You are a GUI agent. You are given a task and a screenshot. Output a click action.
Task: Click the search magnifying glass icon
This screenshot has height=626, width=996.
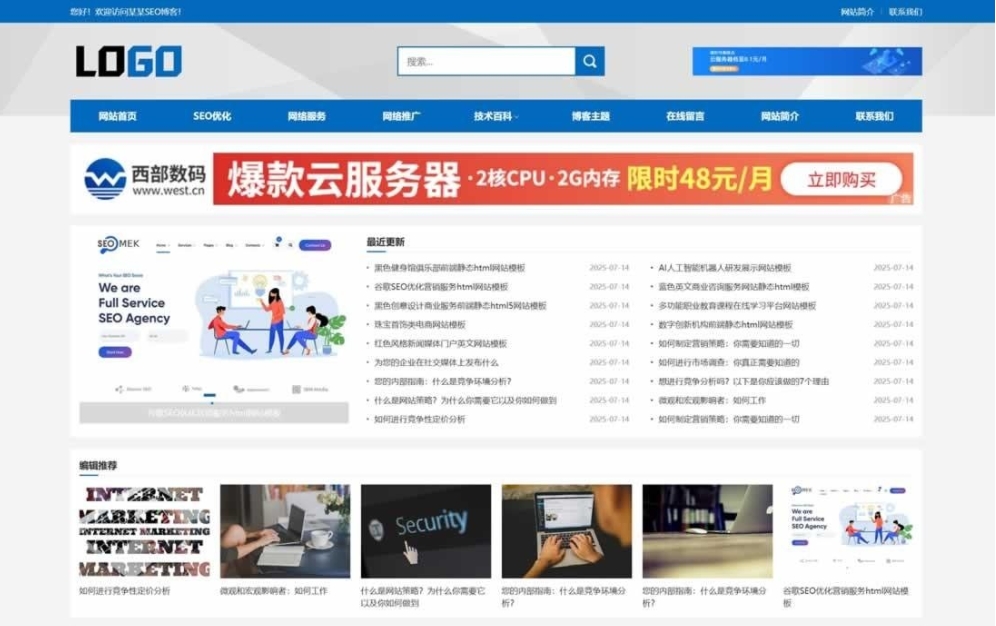pyautogui.click(x=590, y=61)
